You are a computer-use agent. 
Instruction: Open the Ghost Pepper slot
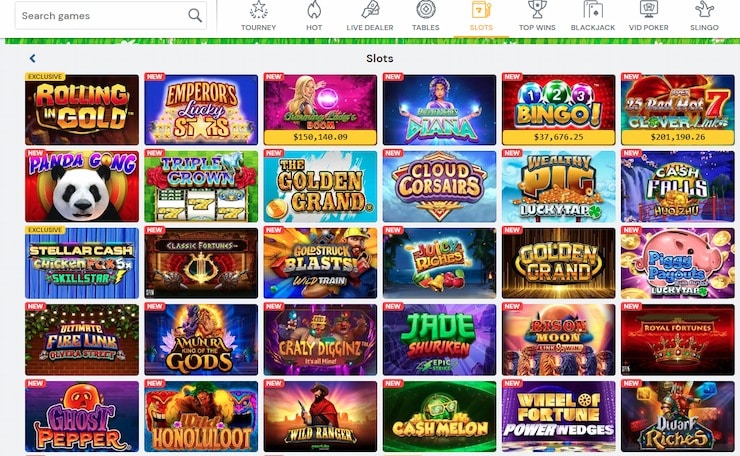pyautogui.click(x=82, y=416)
